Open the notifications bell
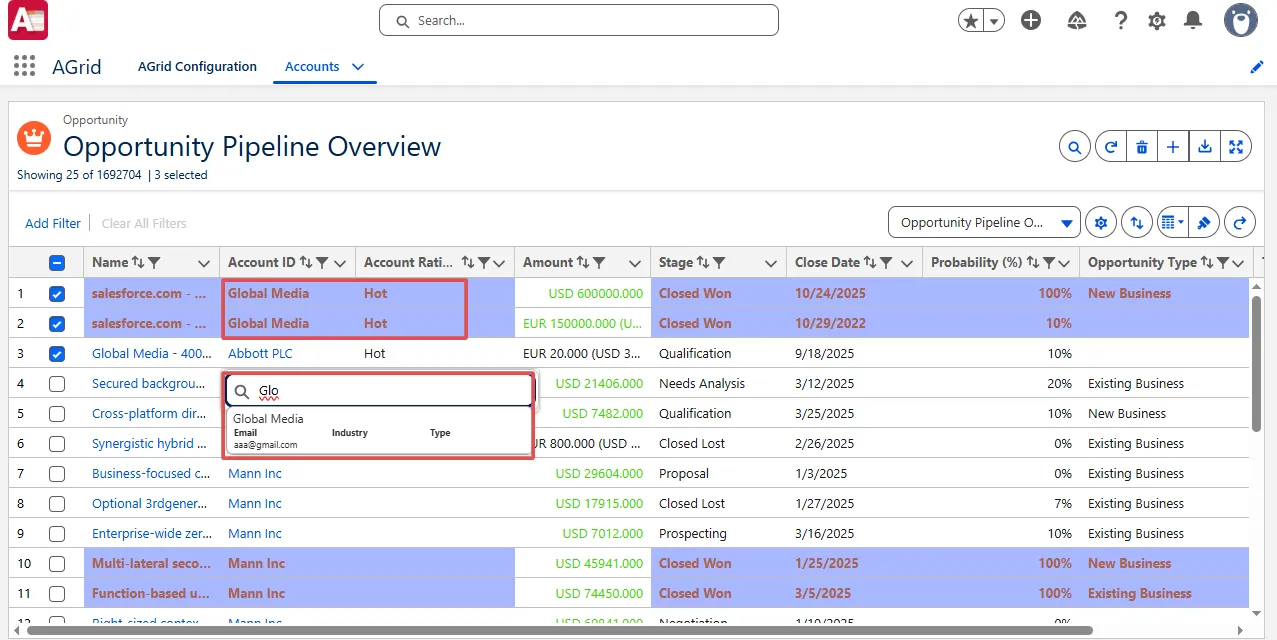Image resolution: width=1277 pixels, height=640 pixels. coord(1193,20)
